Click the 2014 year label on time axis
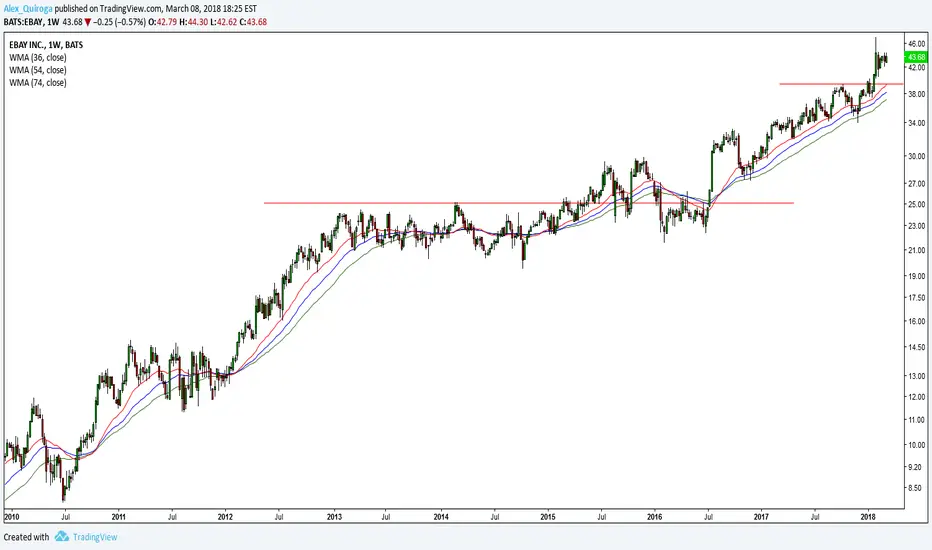The image size is (932, 550). (x=441, y=517)
